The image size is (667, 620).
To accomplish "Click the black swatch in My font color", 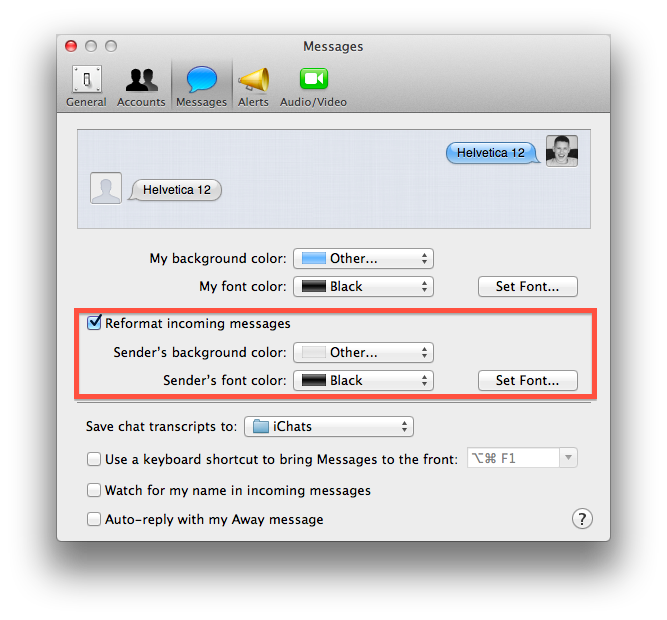I will pyautogui.click(x=314, y=287).
